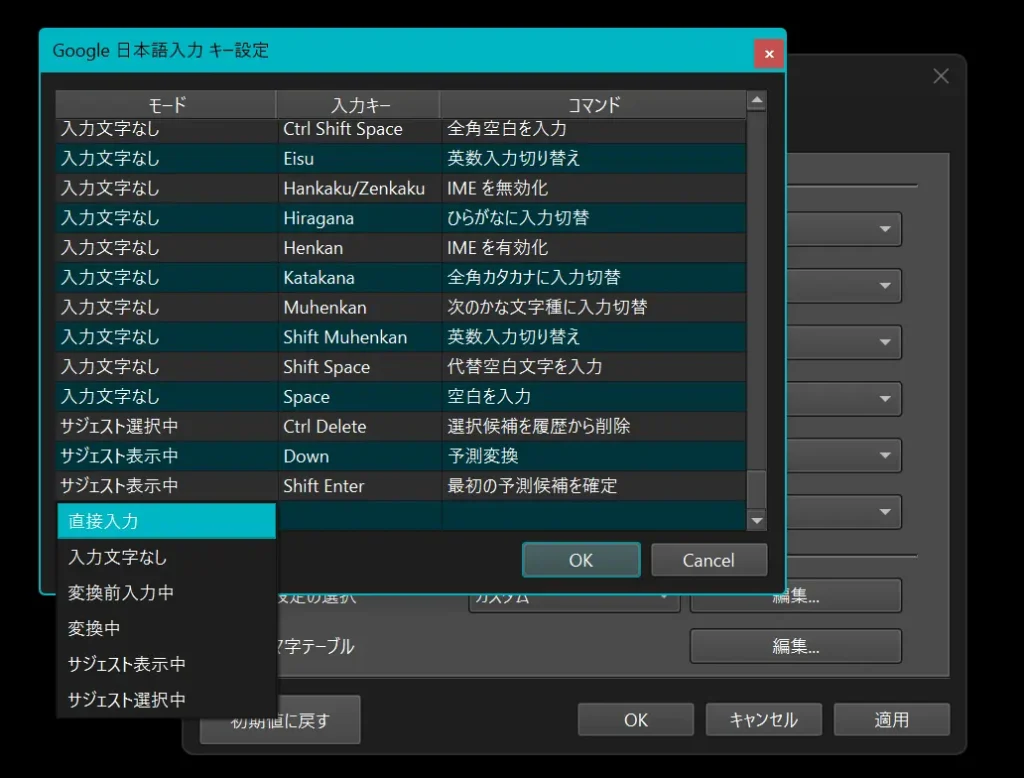This screenshot has width=1024, height=778.
Task: Click キャンセル in the background window
Action: coord(763,720)
